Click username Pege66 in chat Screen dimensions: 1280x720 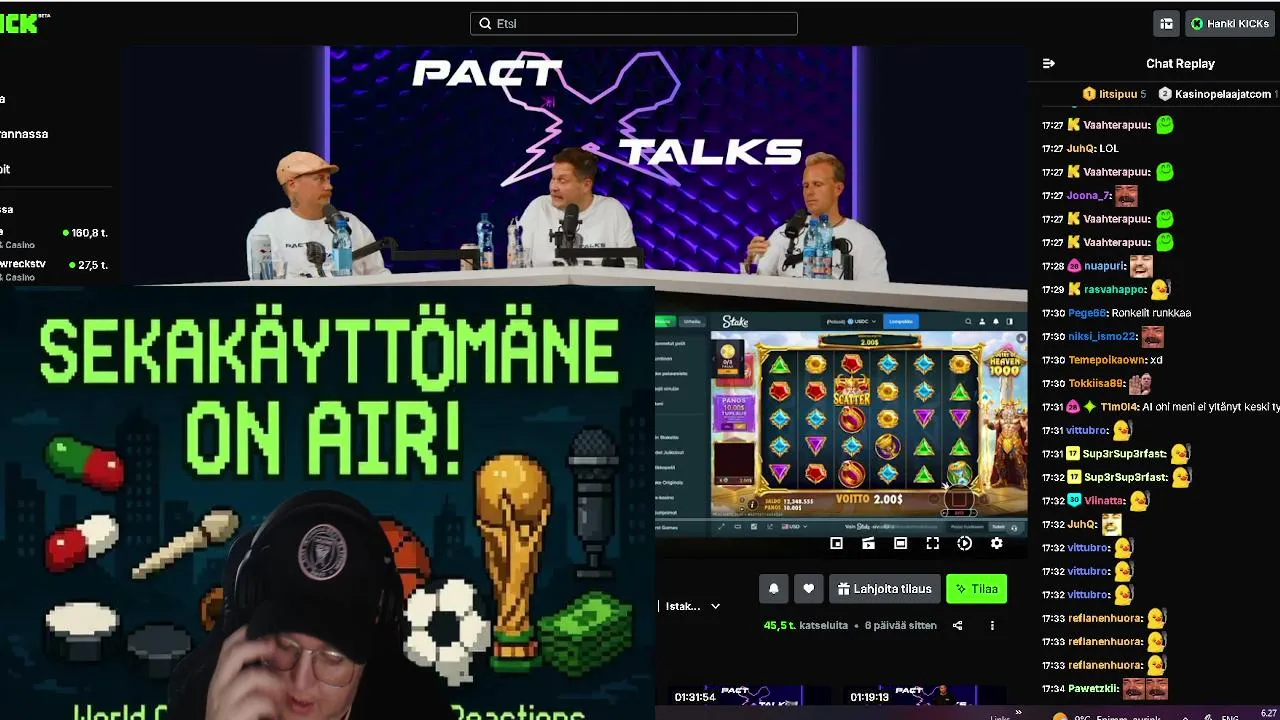1087,313
